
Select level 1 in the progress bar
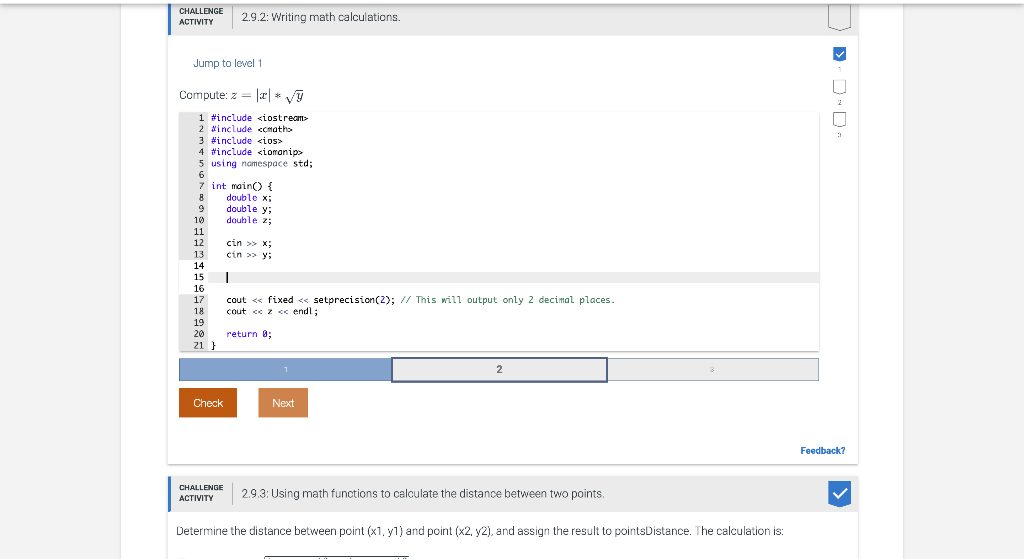[285, 370]
